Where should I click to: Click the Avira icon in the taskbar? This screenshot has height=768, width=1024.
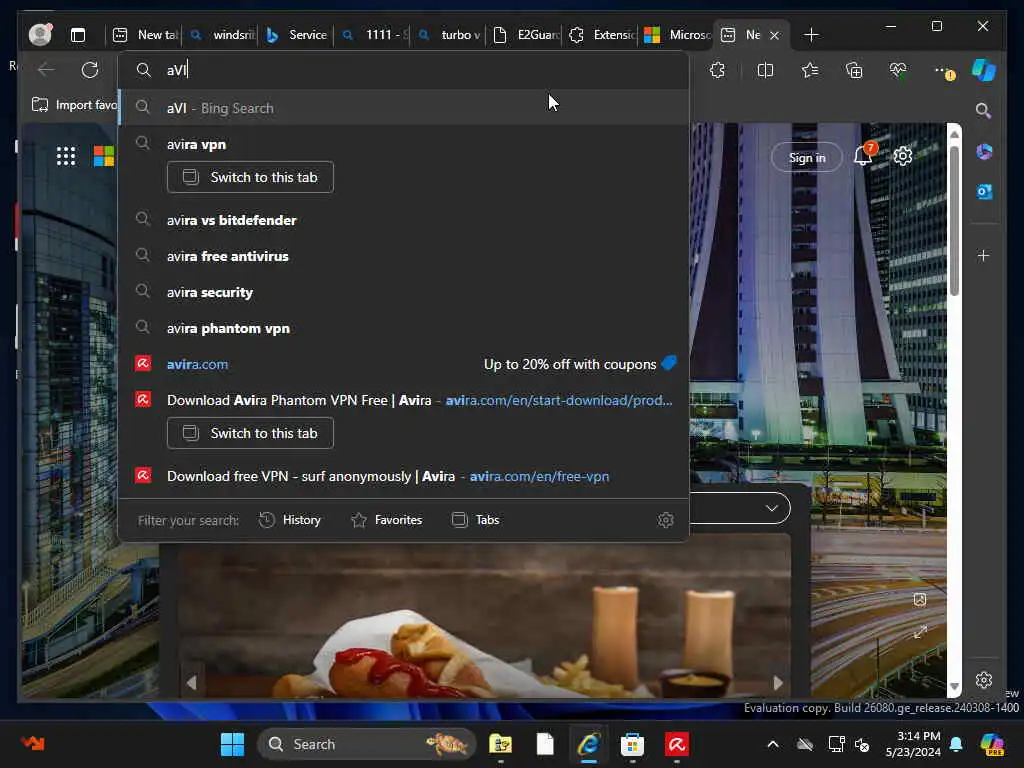pyautogui.click(x=677, y=744)
